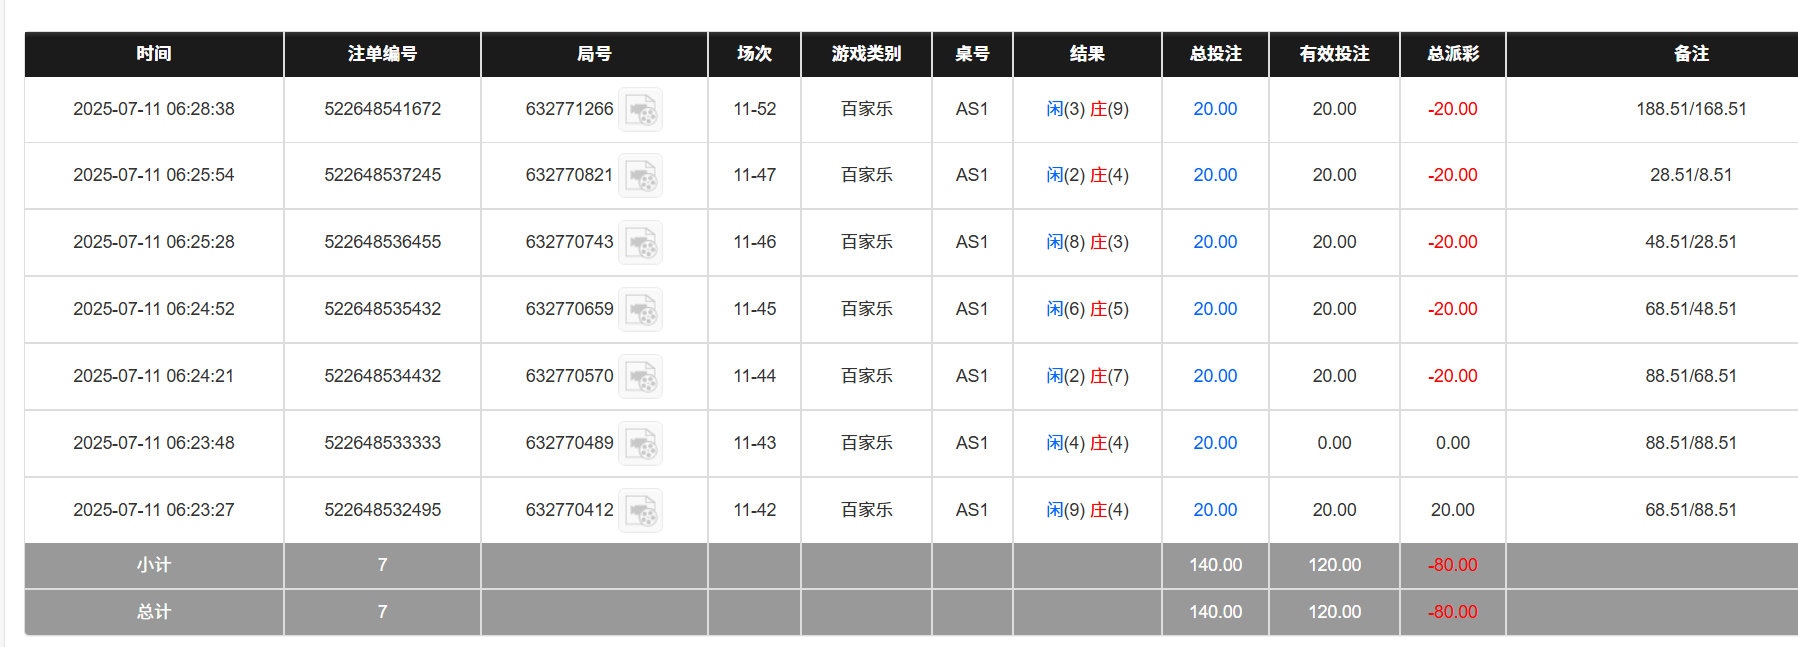Click the 时间 column header
This screenshot has width=1798, height=647.
pyautogui.click(x=154, y=54)
